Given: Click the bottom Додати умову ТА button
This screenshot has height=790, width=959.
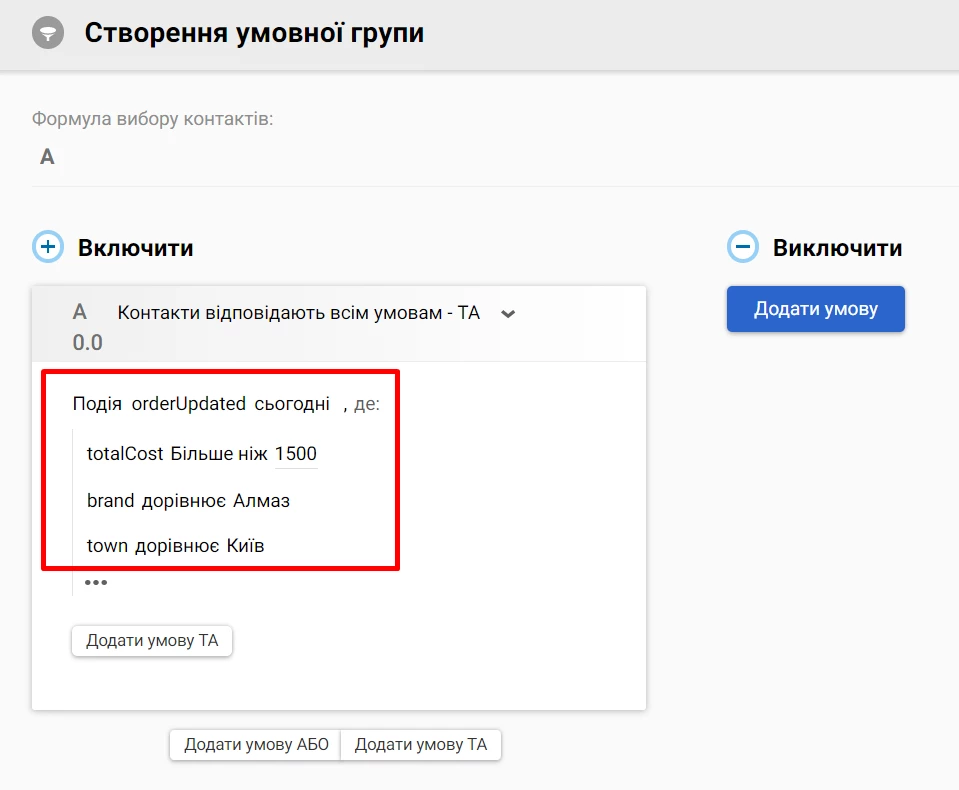Looking at the screenshot, I should (x=421, y=745).
